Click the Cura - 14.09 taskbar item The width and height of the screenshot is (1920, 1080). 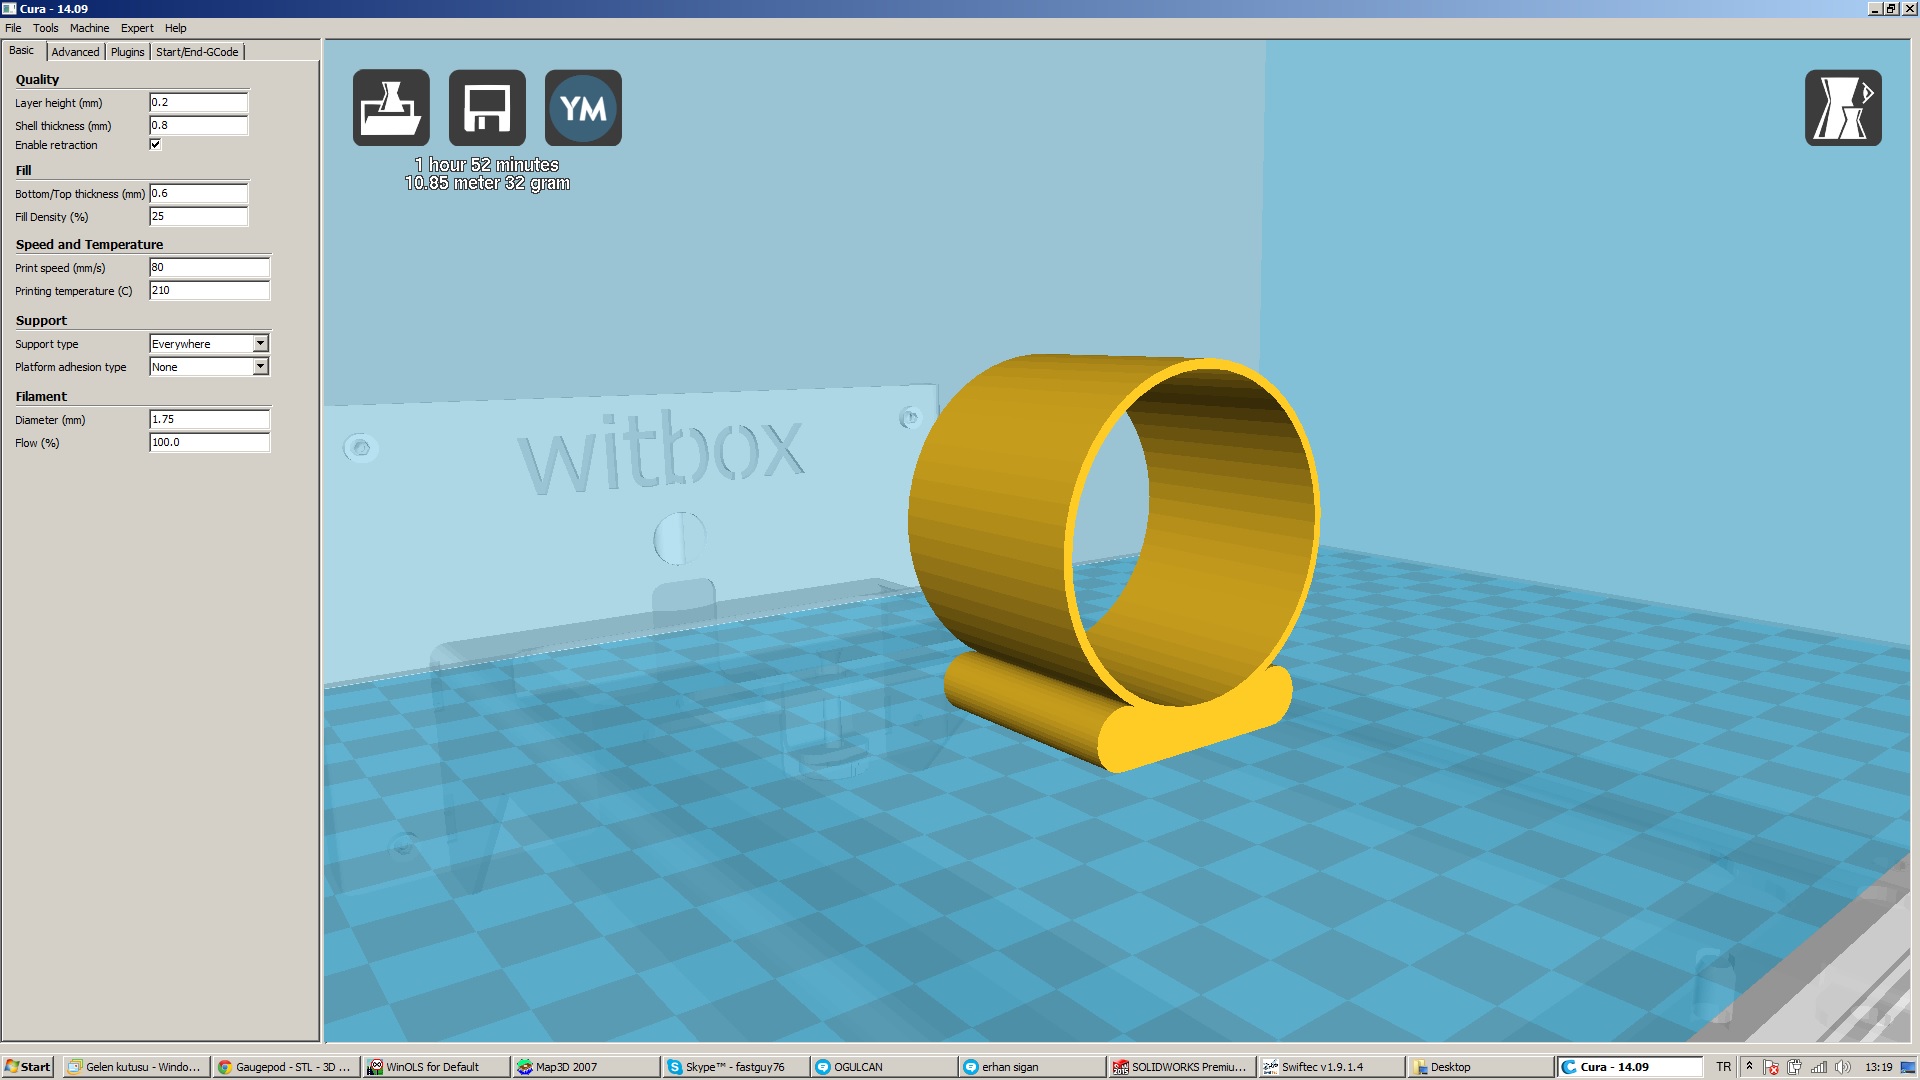(x=1630, y=1067)
